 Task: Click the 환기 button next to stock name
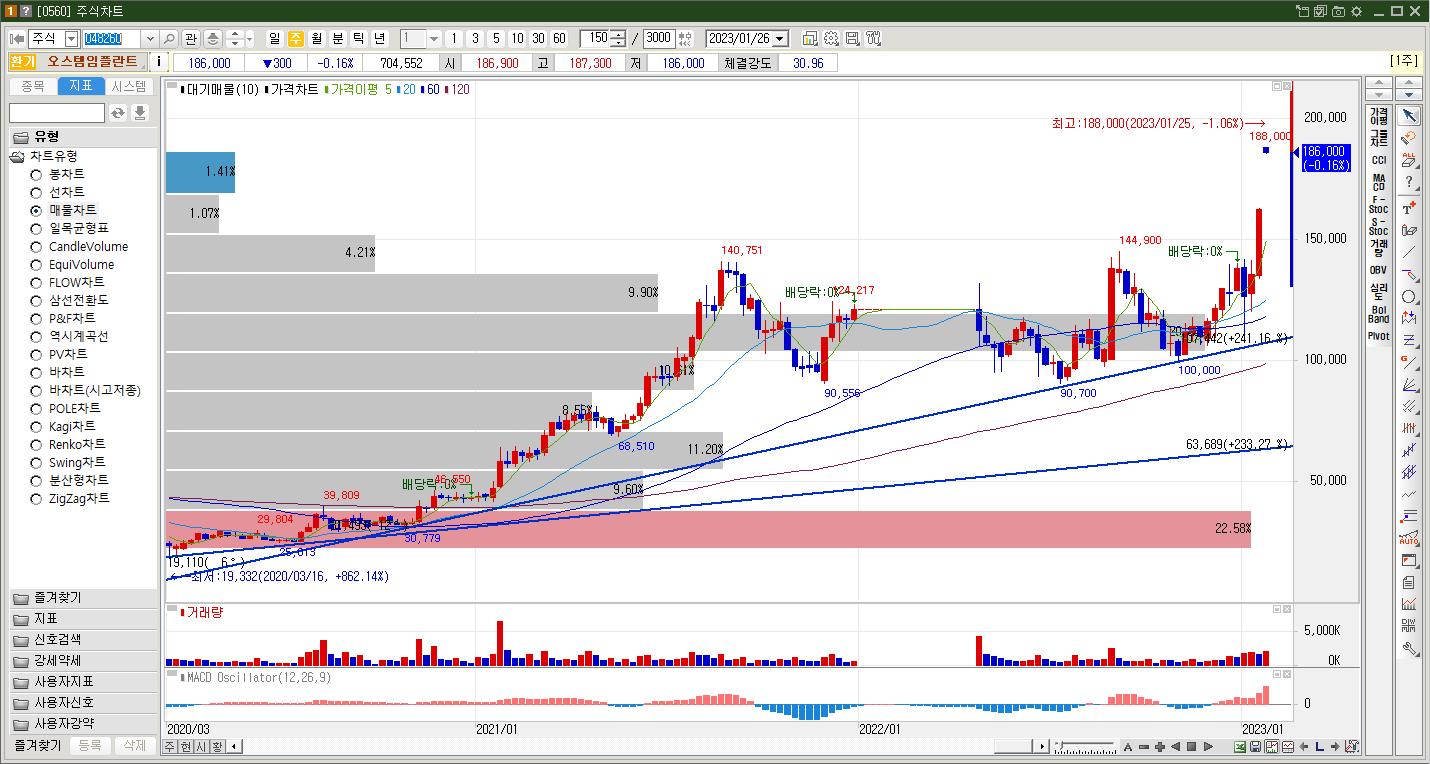[23, 62]
